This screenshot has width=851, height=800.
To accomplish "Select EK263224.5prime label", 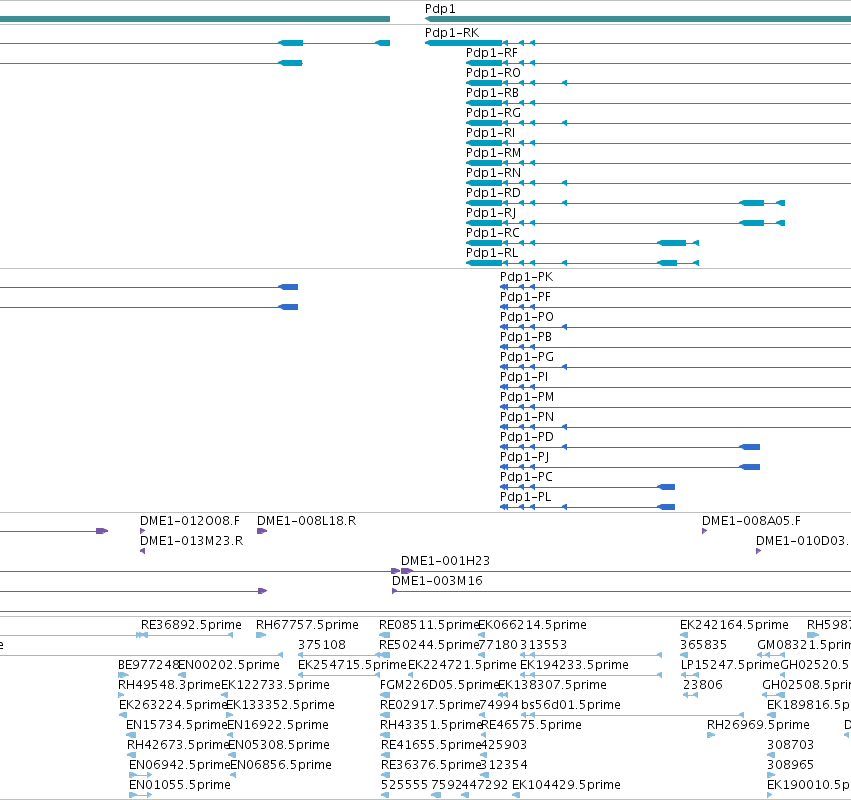I will pyautogui.click(x=173, y=704).
